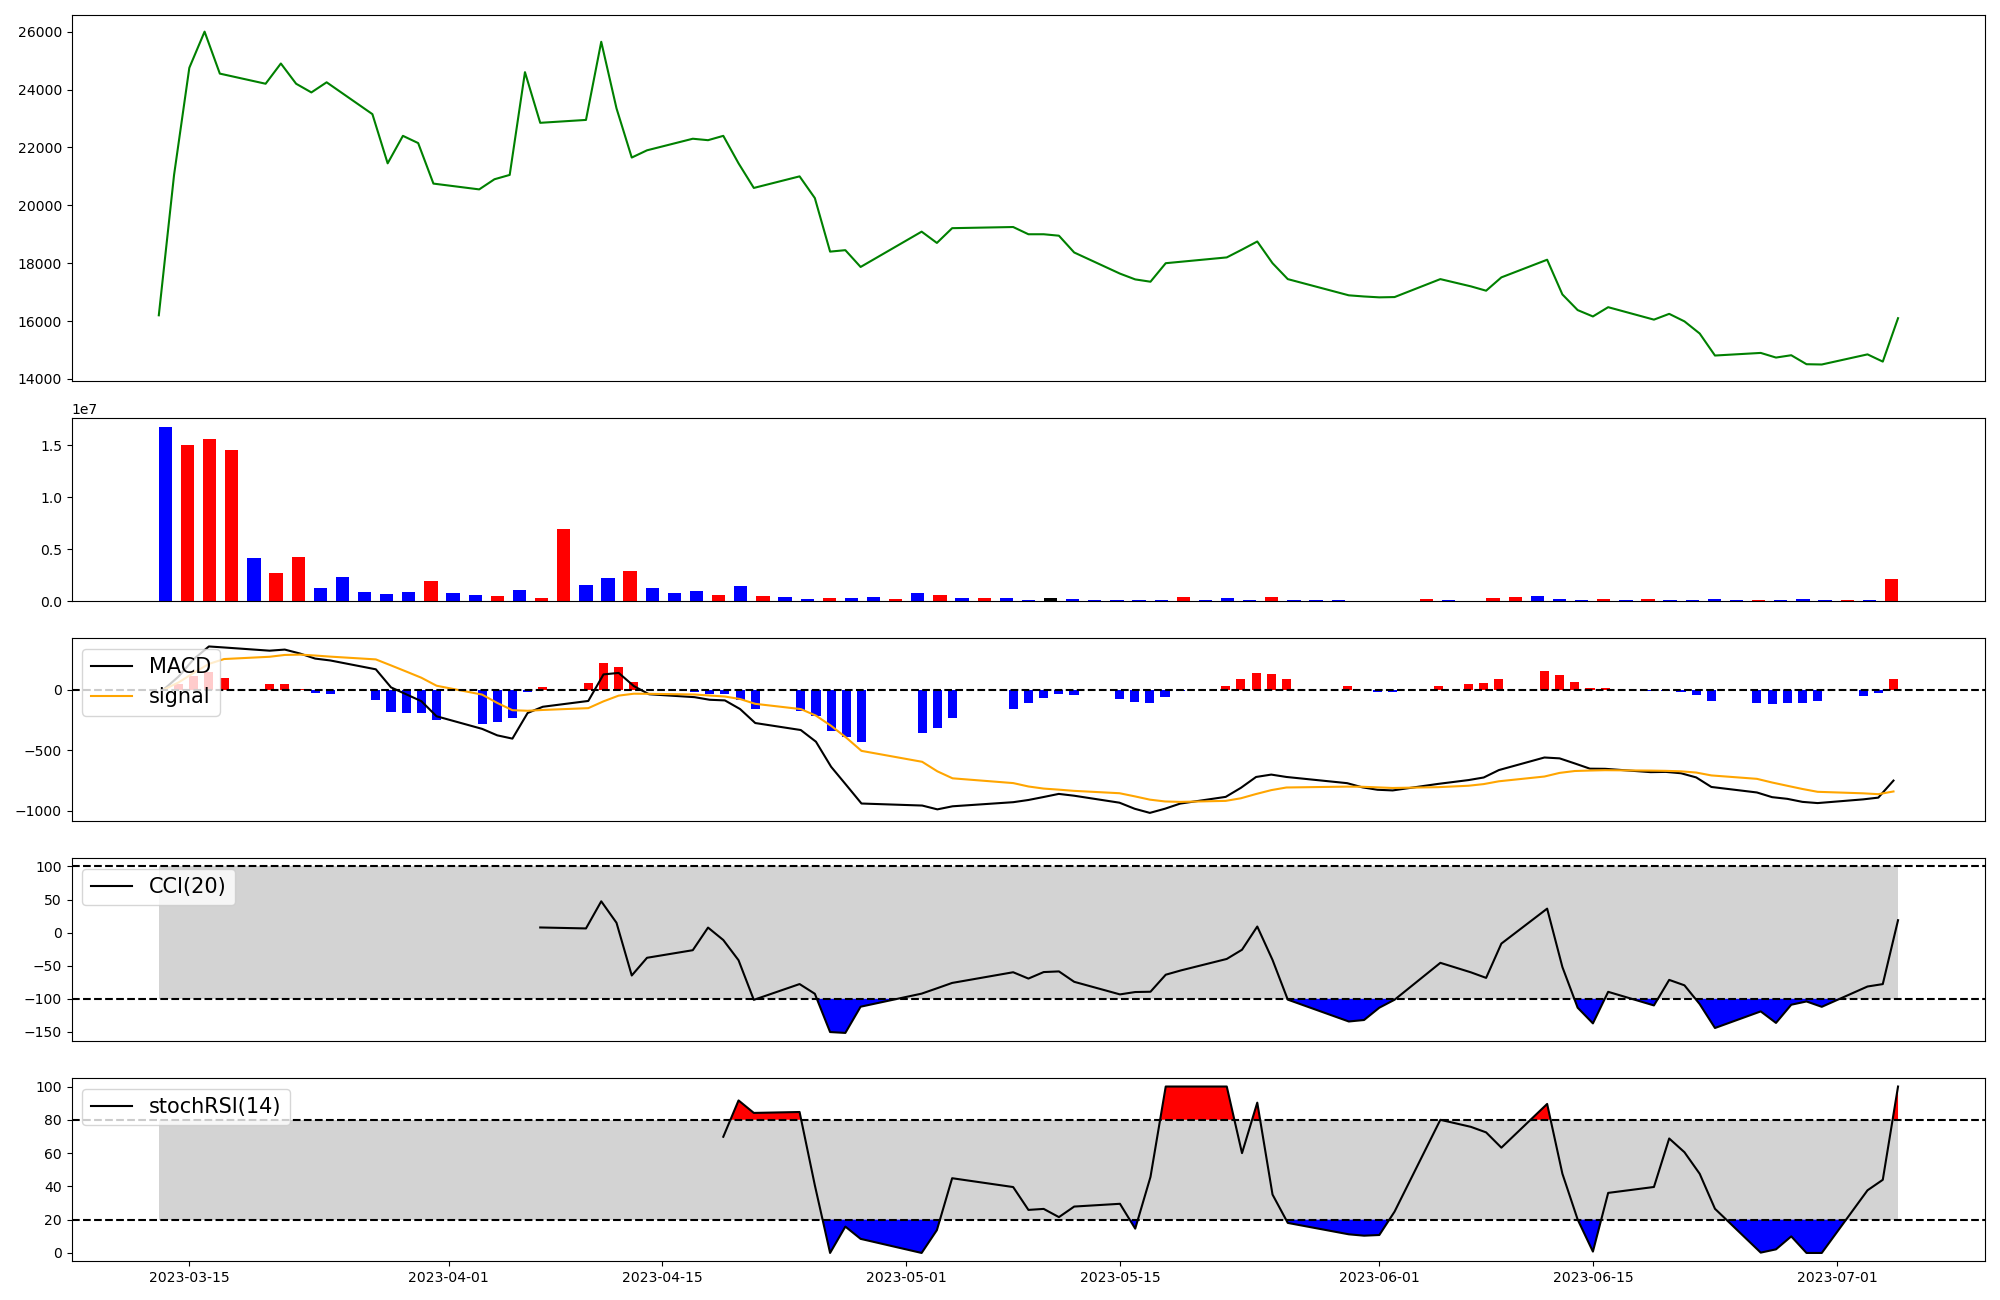2000x1300 pixels.
Task: Click the -150 CCI axis label
Action: 42,1032
